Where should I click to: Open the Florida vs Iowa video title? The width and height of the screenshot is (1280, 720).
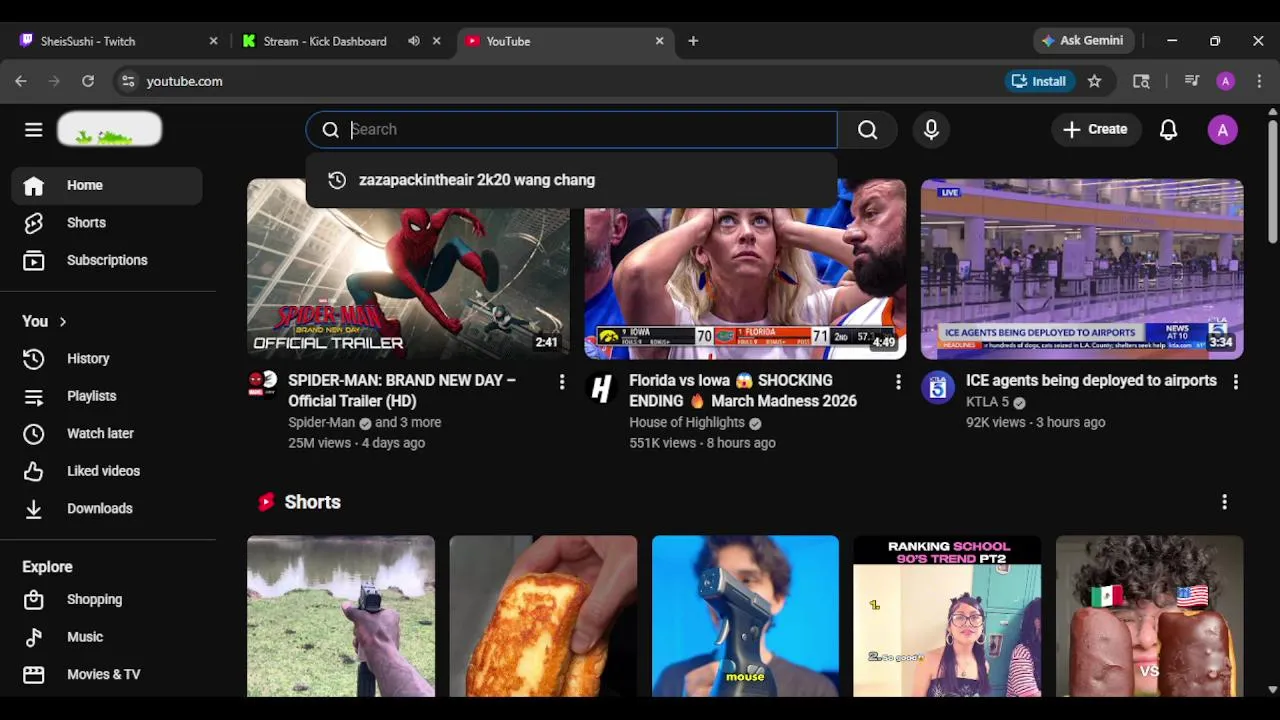coord(743,391)
